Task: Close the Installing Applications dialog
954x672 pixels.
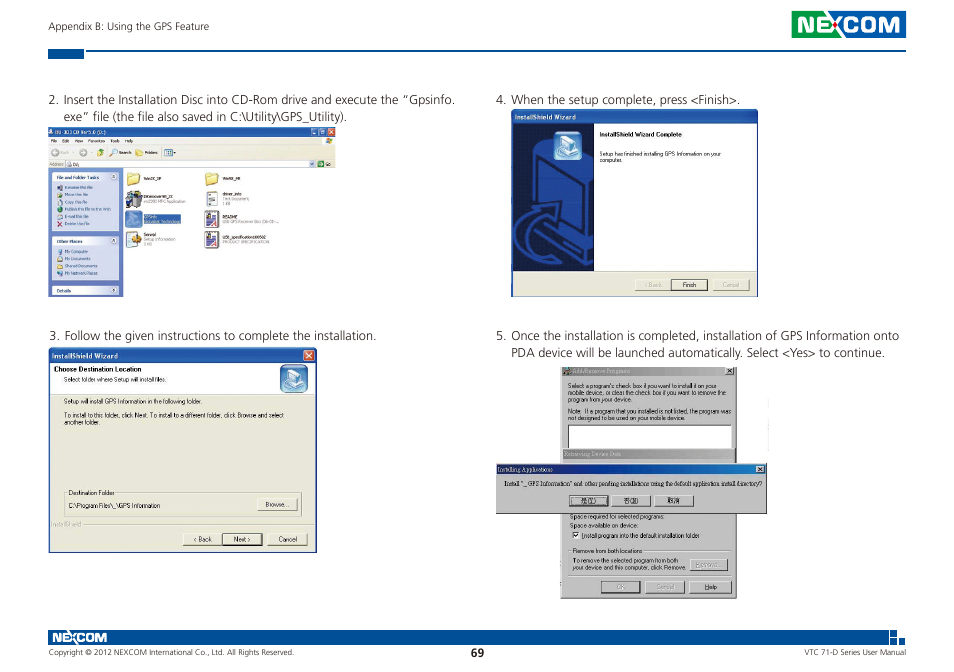Action: [x=760, y=469]
